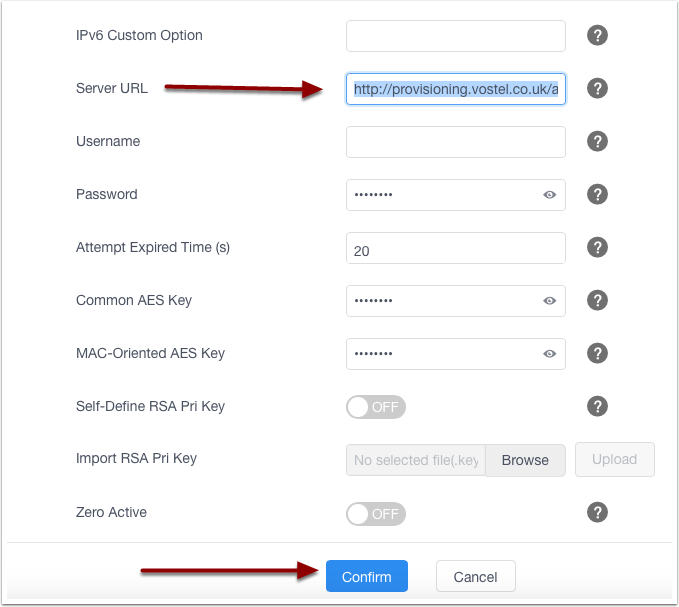Viewport: 679px width, 607px height.
Task: Open help for Zero Active setting
Action: click(x=597, y=512)
